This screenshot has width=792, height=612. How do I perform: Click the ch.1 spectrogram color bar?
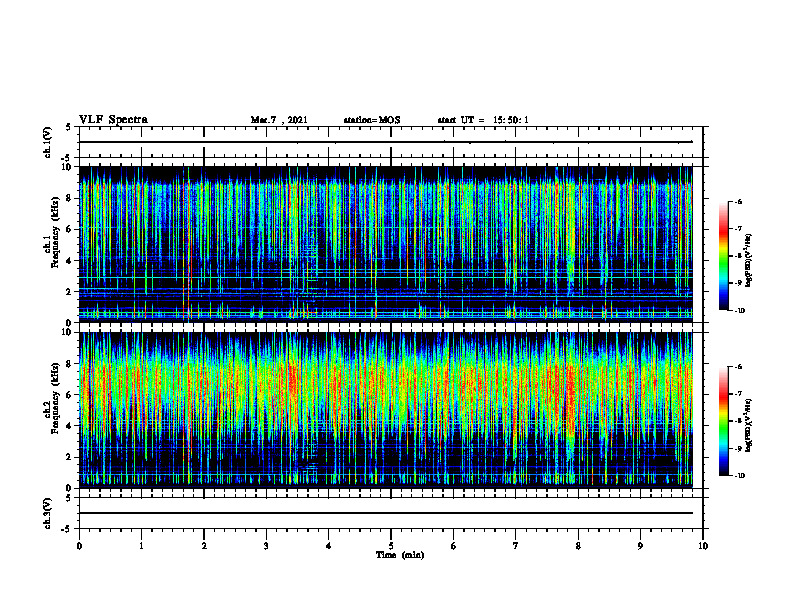[x=723, y=256]
